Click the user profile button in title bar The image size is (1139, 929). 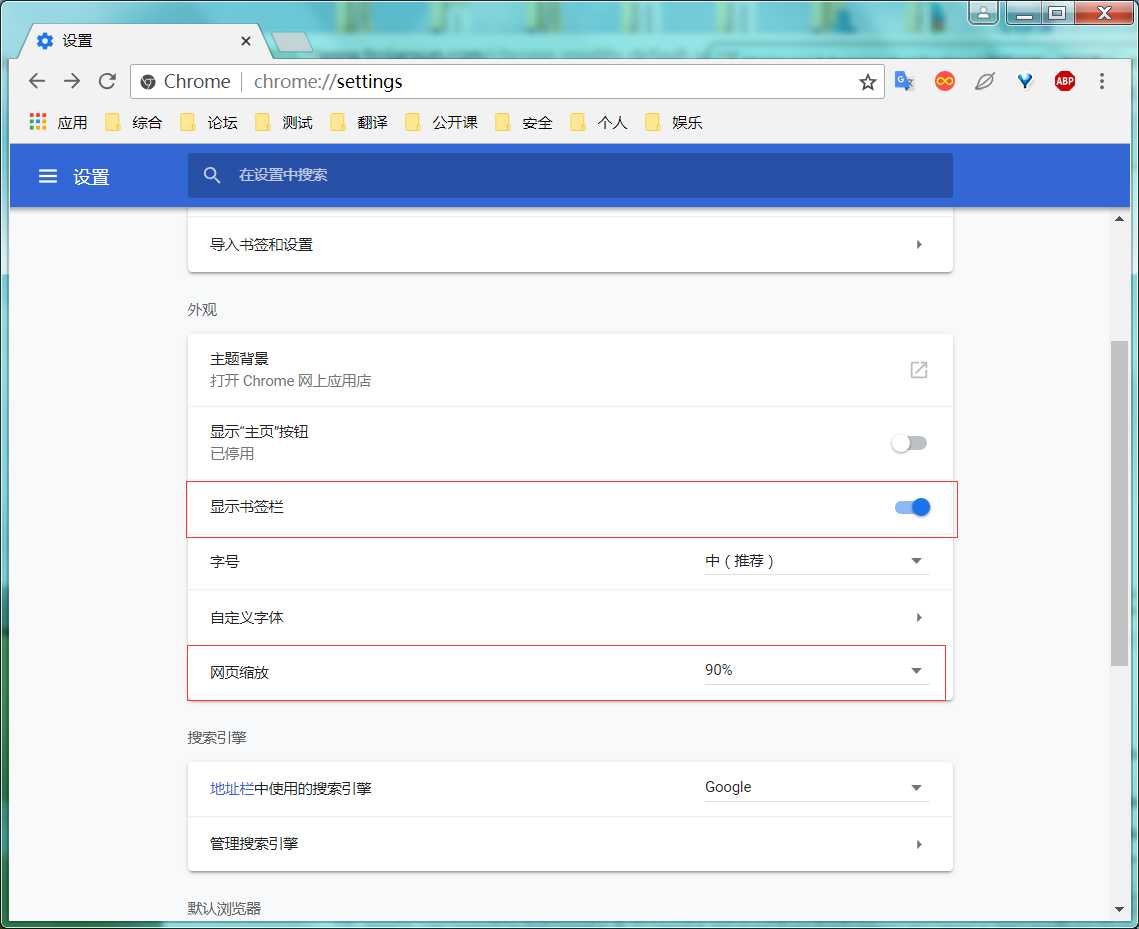[983, 12]
